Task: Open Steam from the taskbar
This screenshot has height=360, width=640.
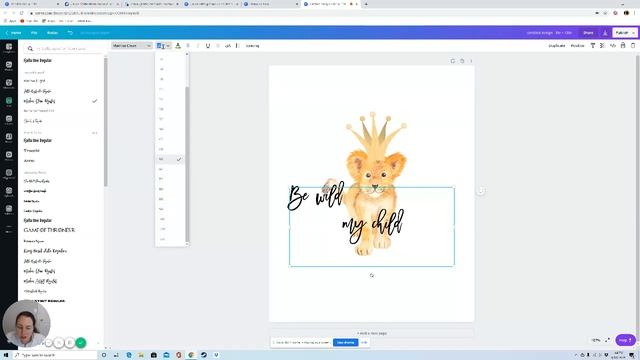Action: pos(204,355)
